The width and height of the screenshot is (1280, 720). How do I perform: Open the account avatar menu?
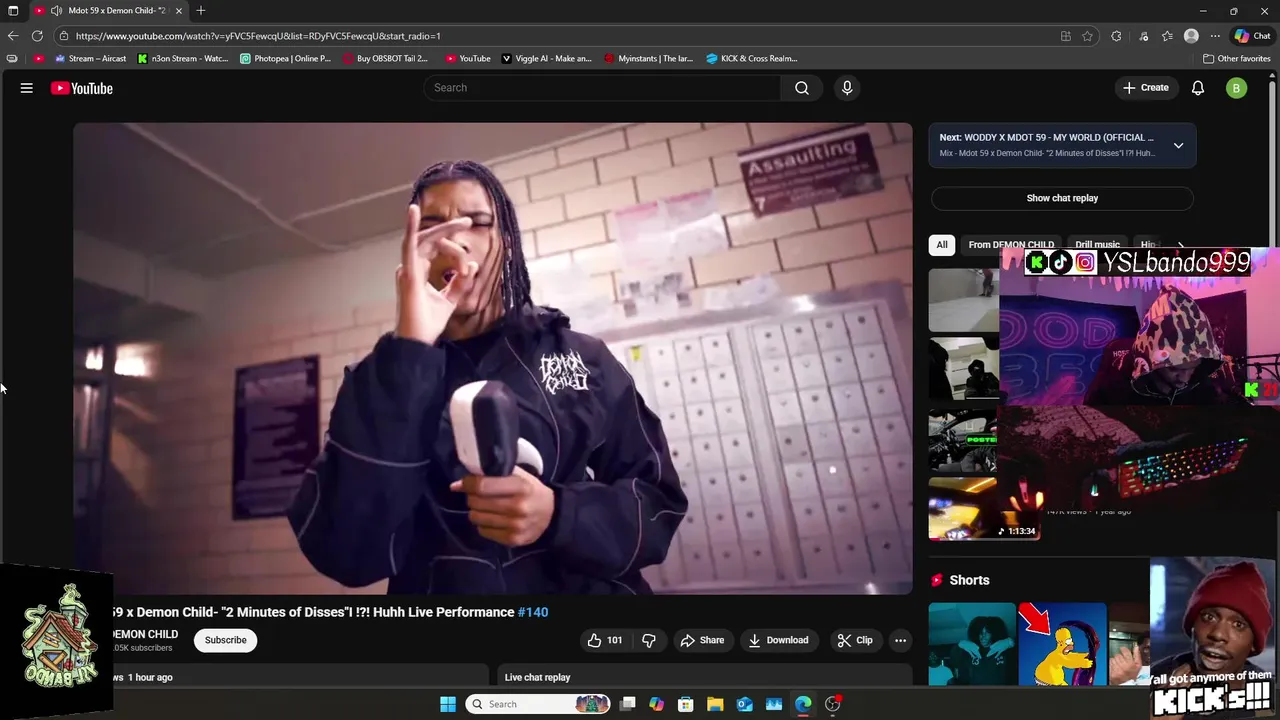click(x=1237, y=88)
